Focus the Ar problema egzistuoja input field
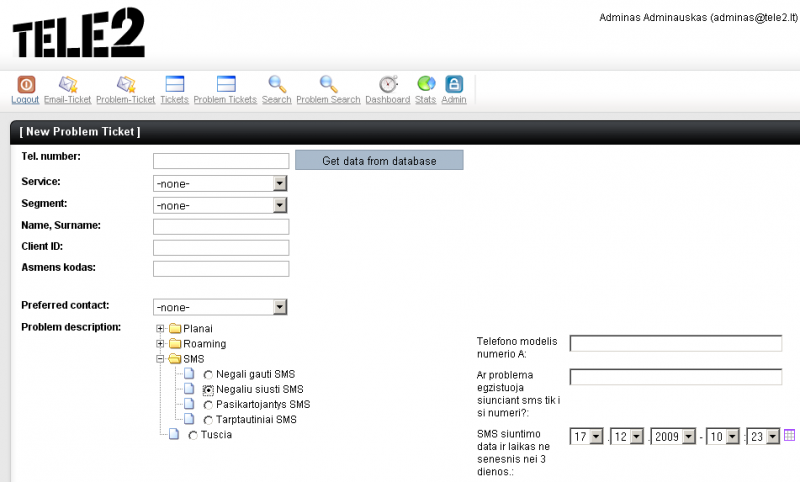Viewport: 800px width, 482px height. coord(676,377)
